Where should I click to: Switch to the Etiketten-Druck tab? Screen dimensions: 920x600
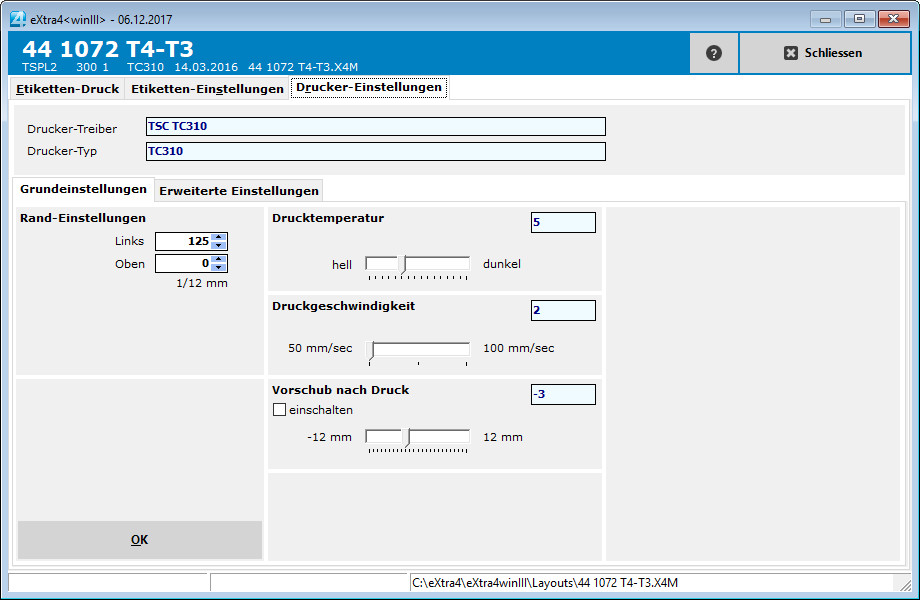[67, 88]
